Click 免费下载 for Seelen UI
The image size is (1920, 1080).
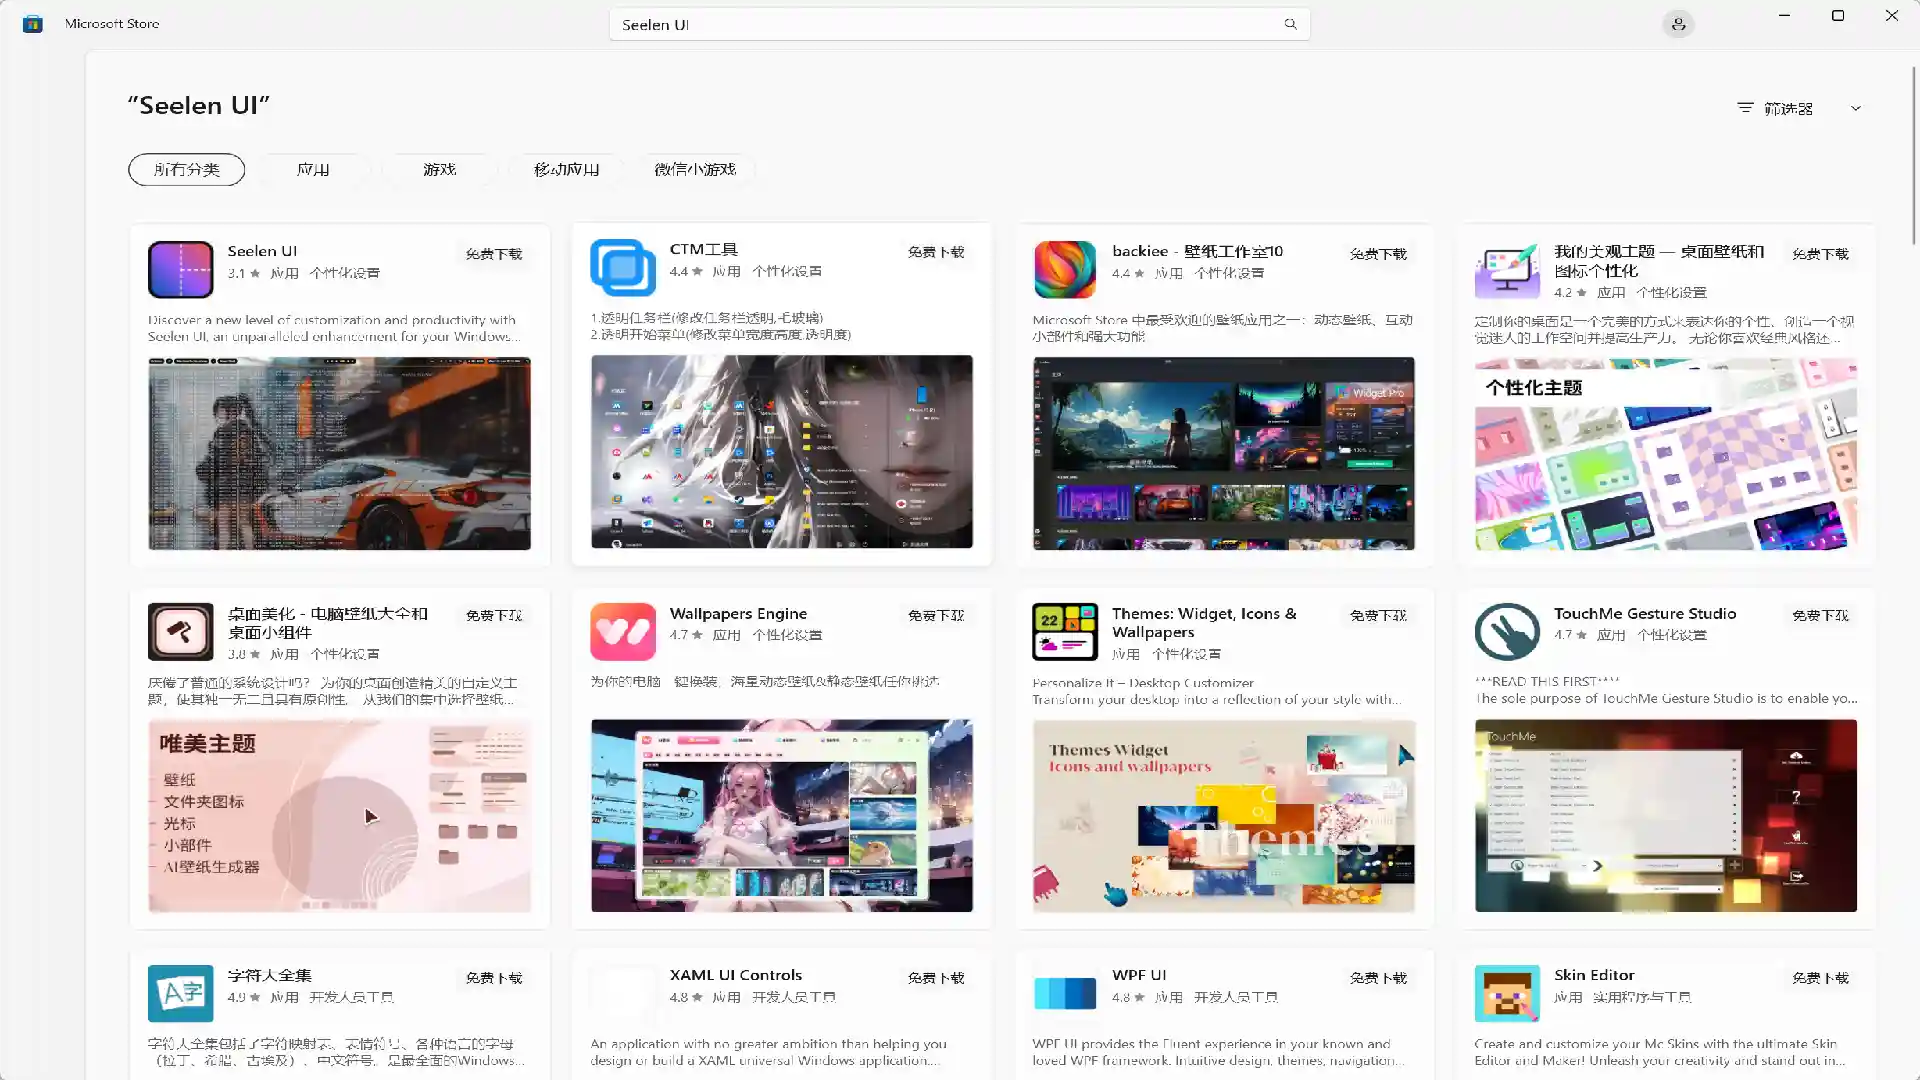(492, 254)
